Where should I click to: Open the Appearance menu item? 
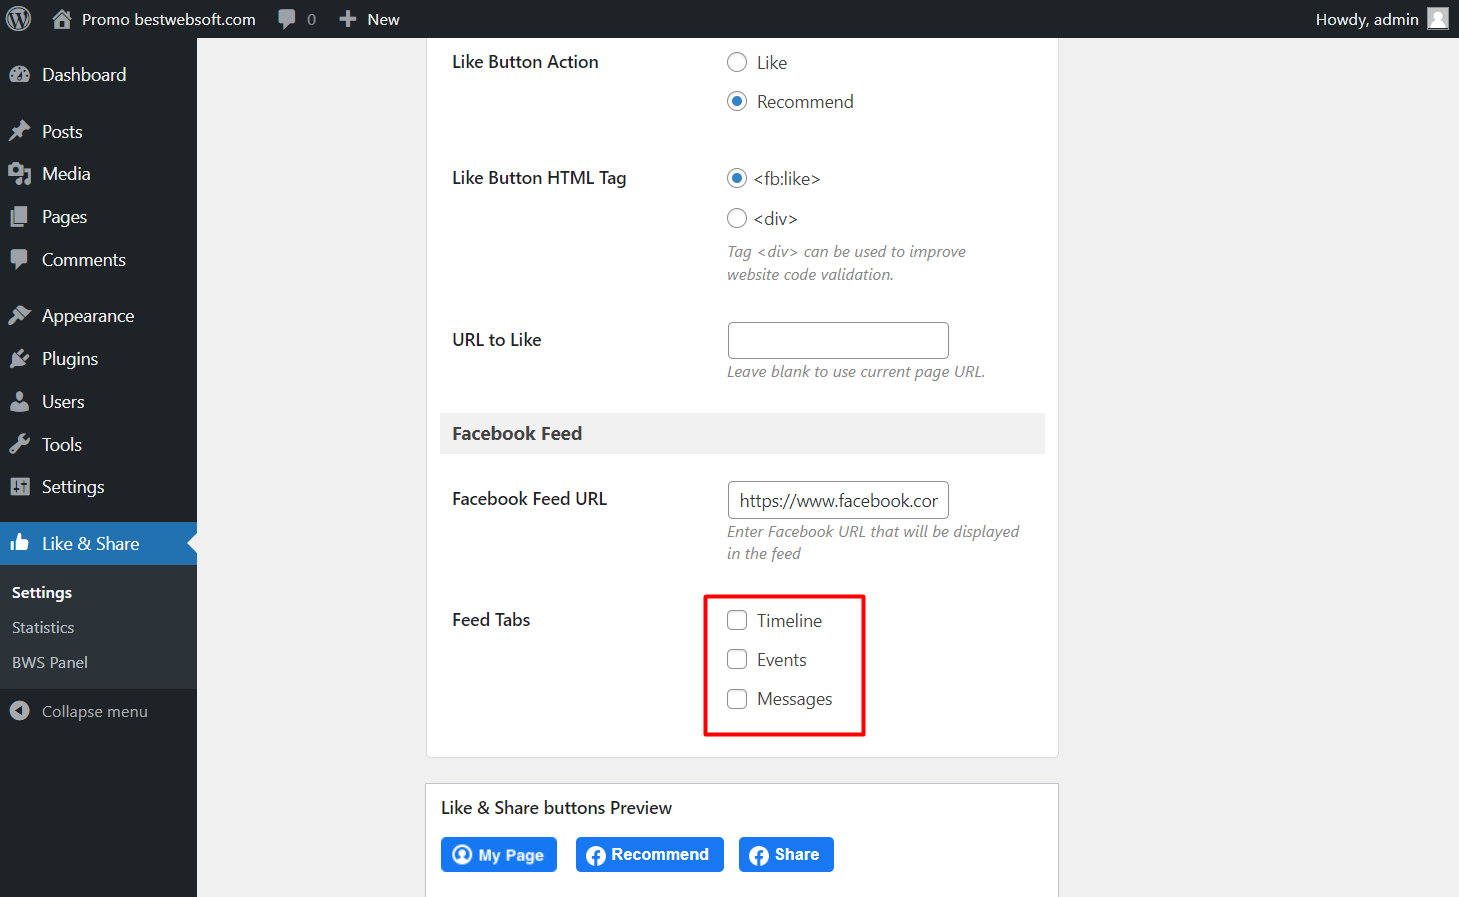pyautogui.click(x=98, y=316)
